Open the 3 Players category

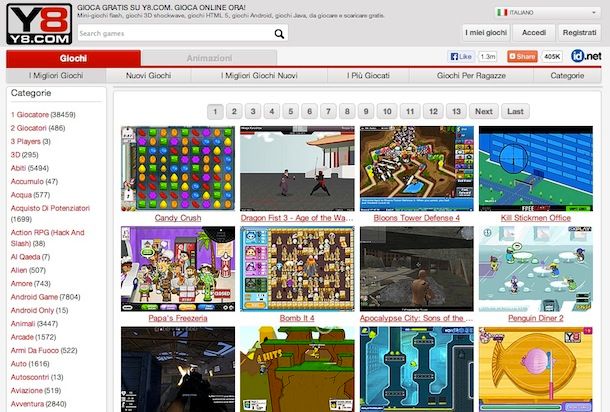pos(26,141)
